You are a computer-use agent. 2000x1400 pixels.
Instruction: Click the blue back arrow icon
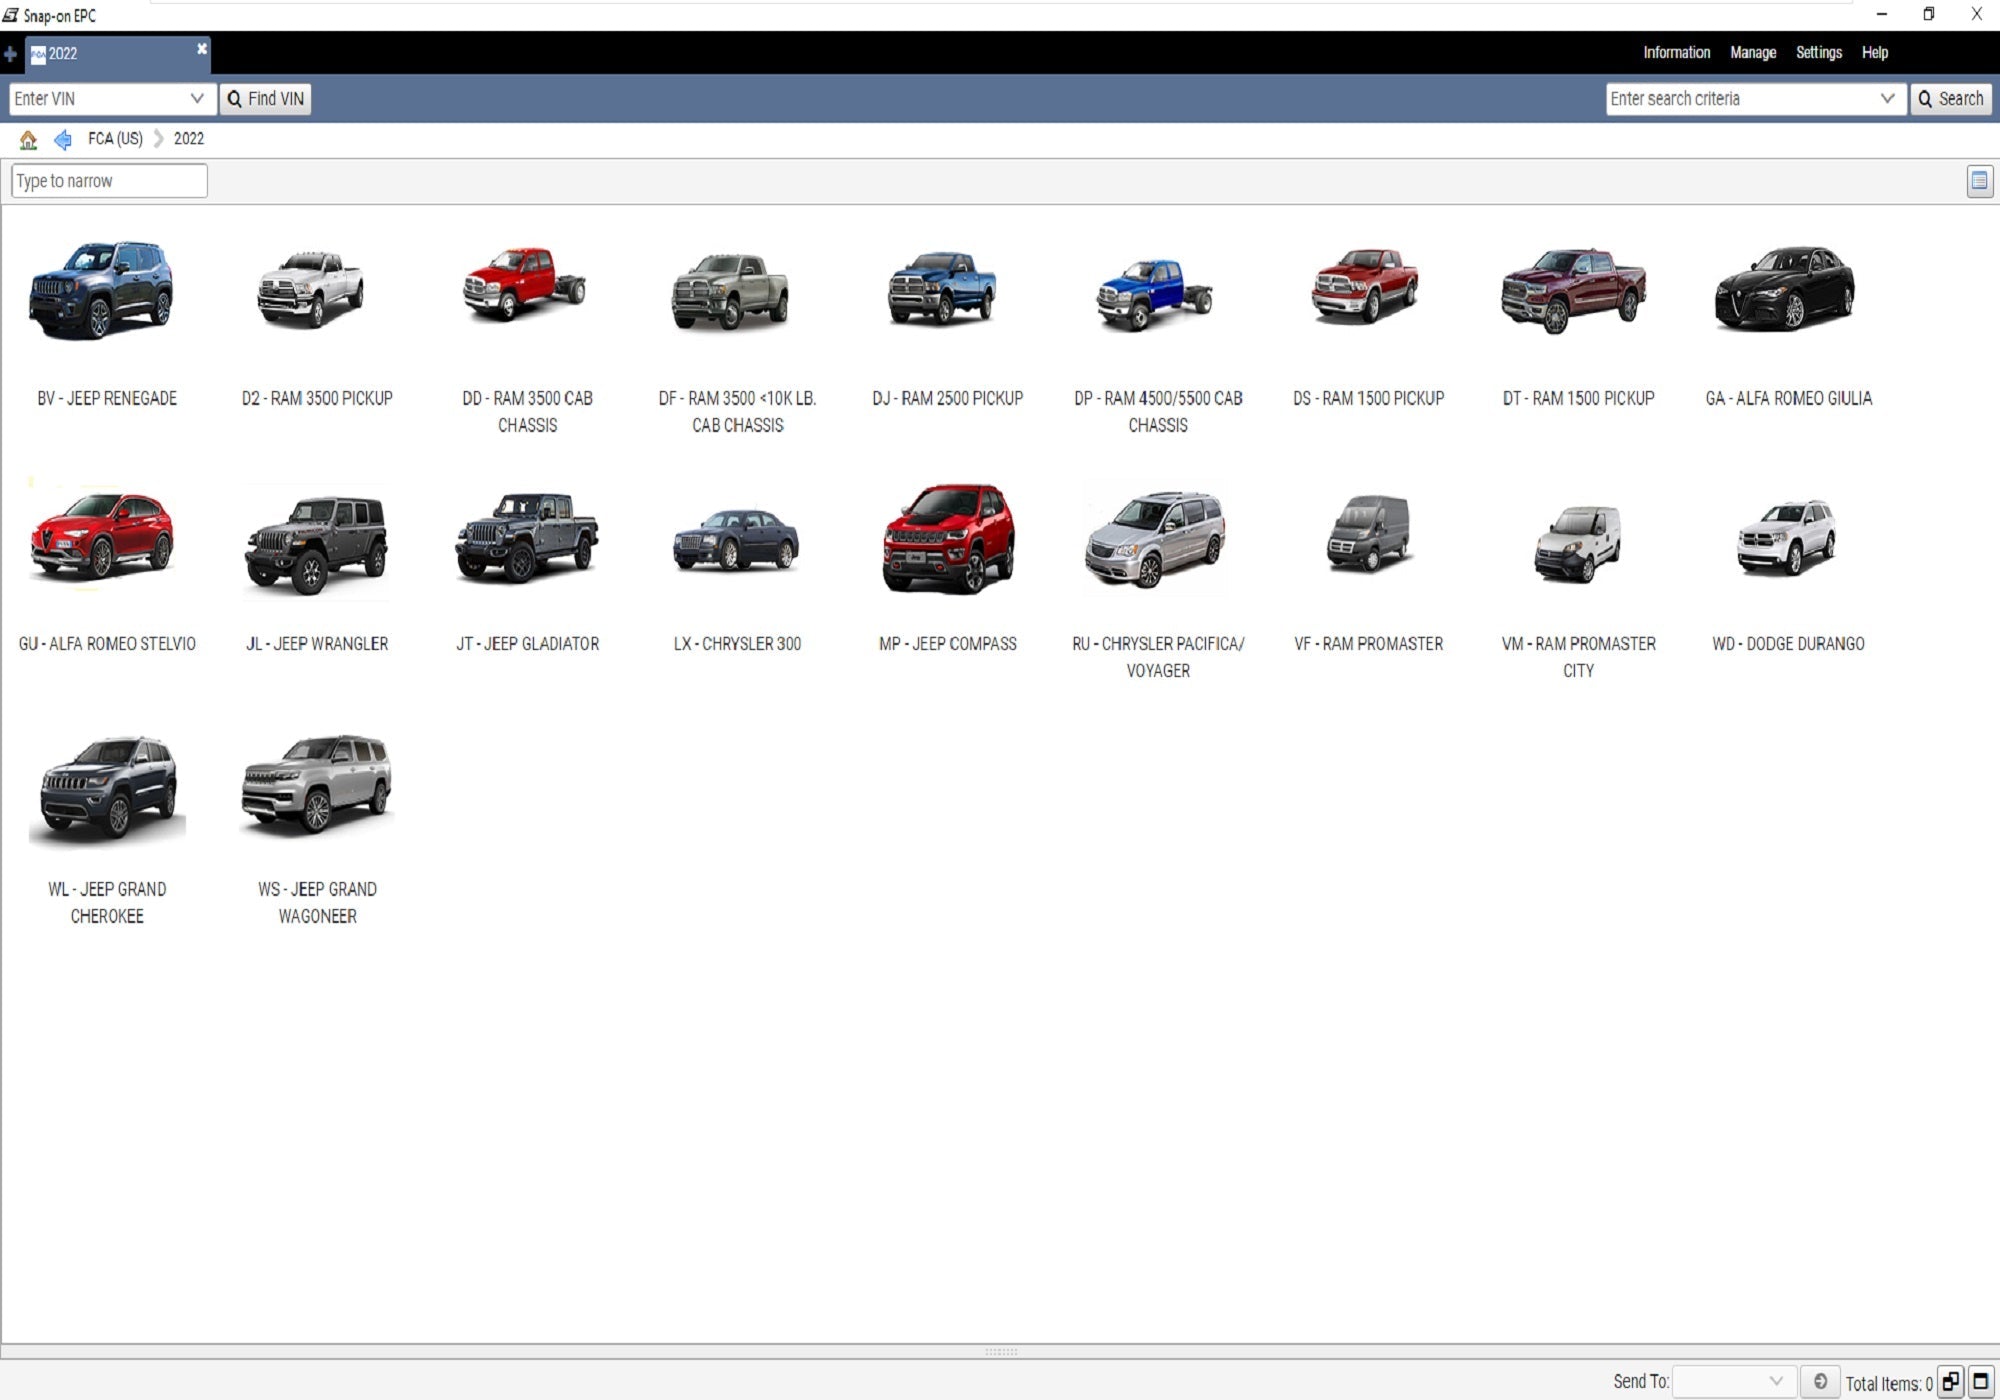click(x=63, y=140)
